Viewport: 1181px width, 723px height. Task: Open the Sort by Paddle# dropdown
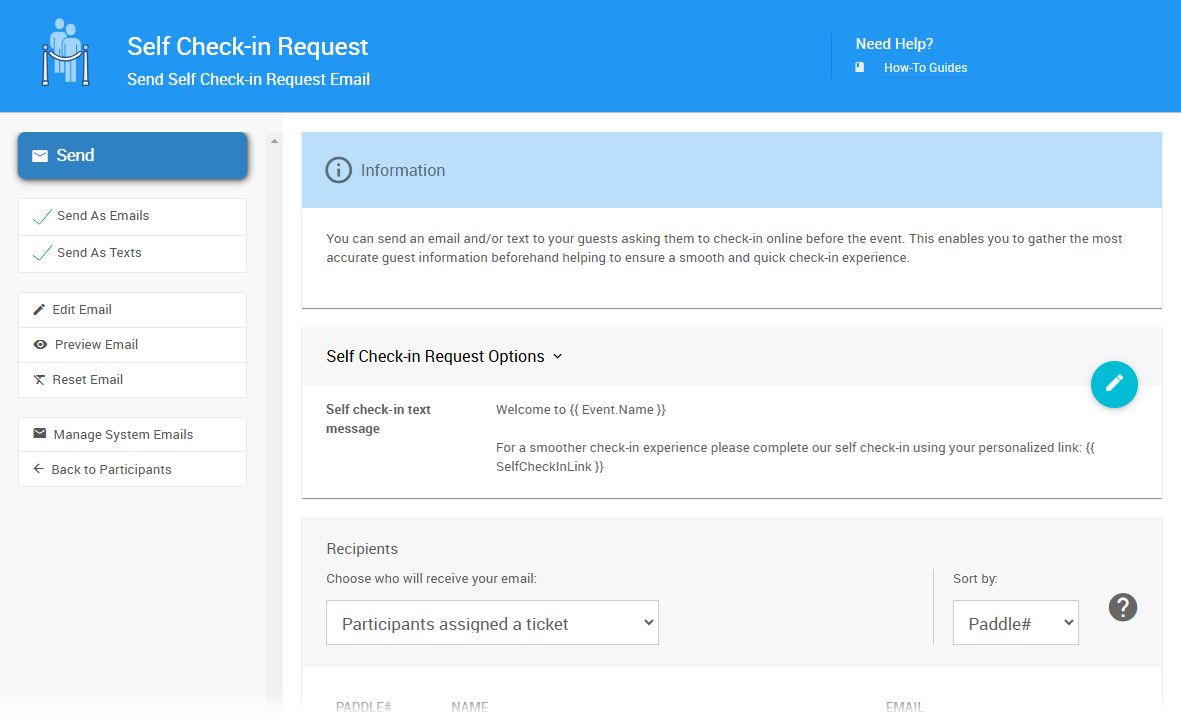(1015, 623)
